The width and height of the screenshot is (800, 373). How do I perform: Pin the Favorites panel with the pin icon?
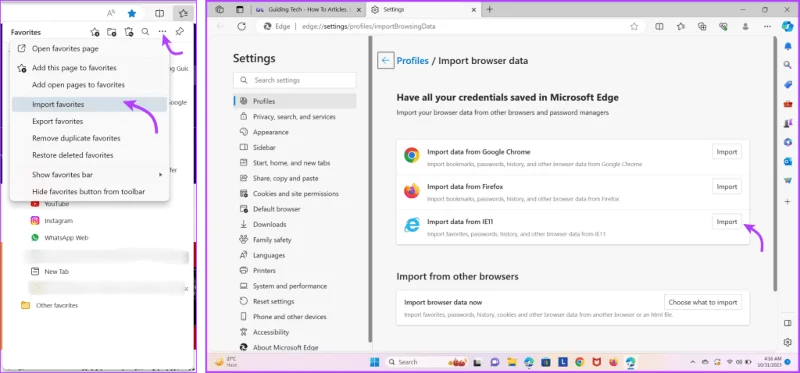coord(180,32)
